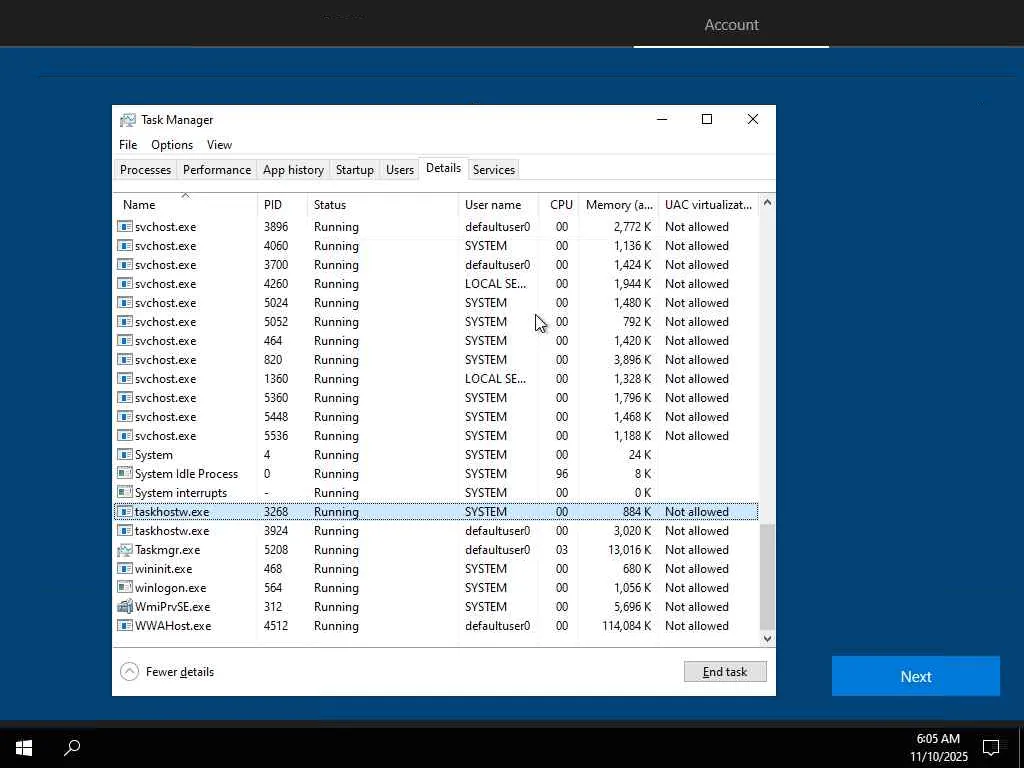
Task: Click icon of taskhostw.exe PID 3924
Action: (x=125, y=531)
